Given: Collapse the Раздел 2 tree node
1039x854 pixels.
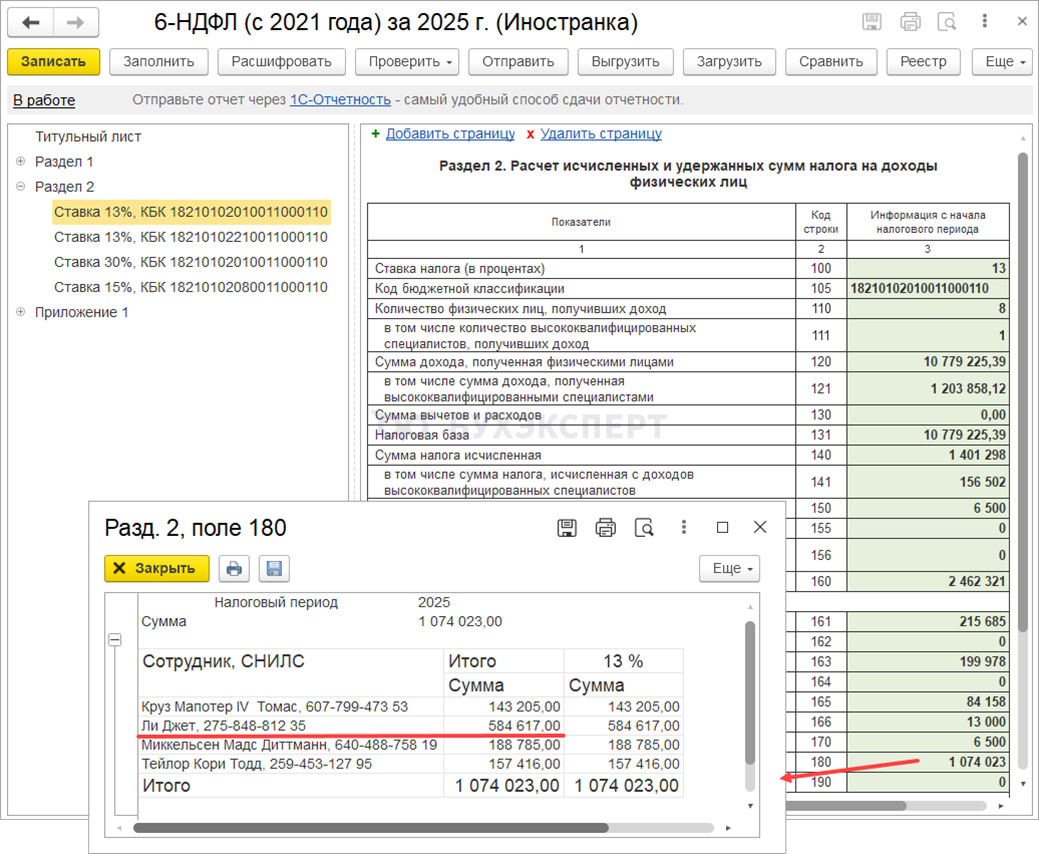Looking at the screenshot, I should [21, 187].
